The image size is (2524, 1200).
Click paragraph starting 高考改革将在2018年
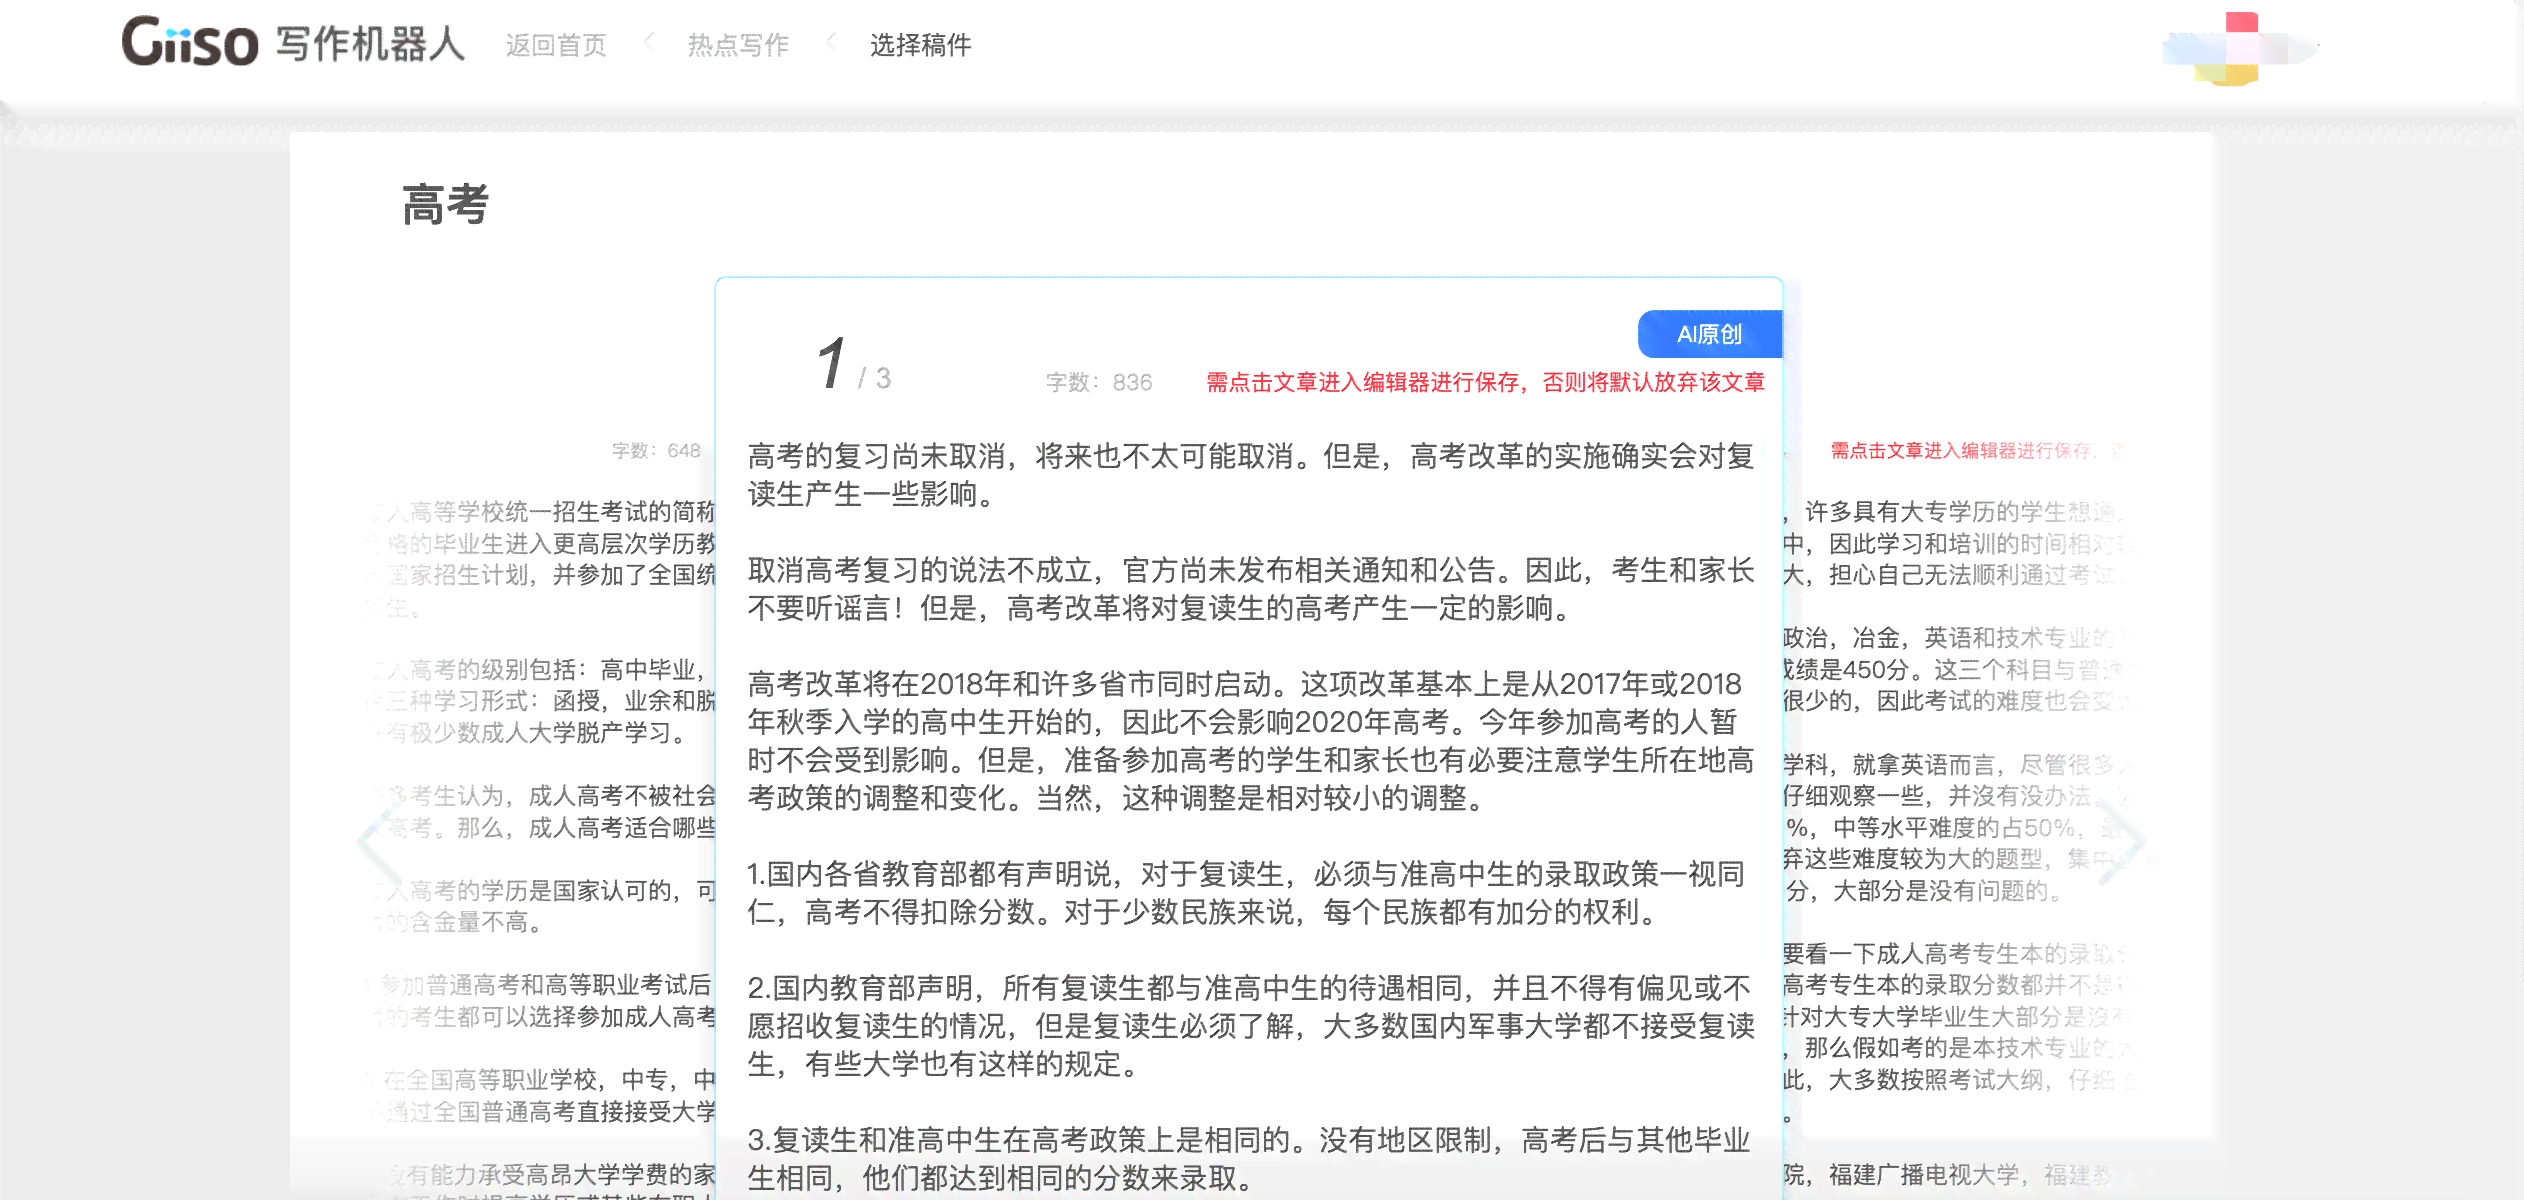tap(1251, 741)
